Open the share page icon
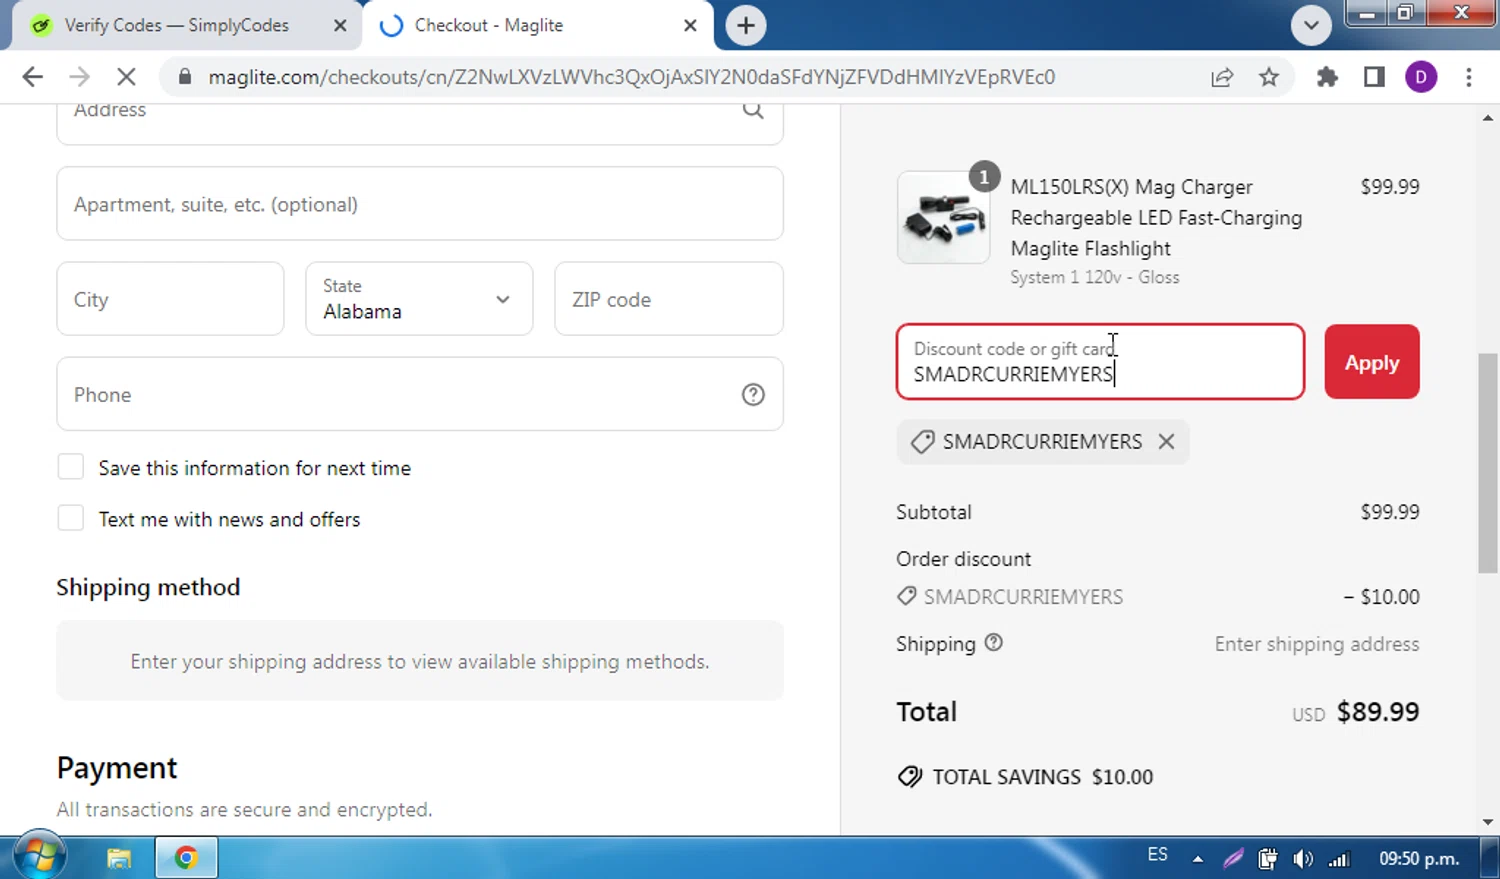Image resolution: width=1500 pixels, height=879 pixels. pos(1222,77)
